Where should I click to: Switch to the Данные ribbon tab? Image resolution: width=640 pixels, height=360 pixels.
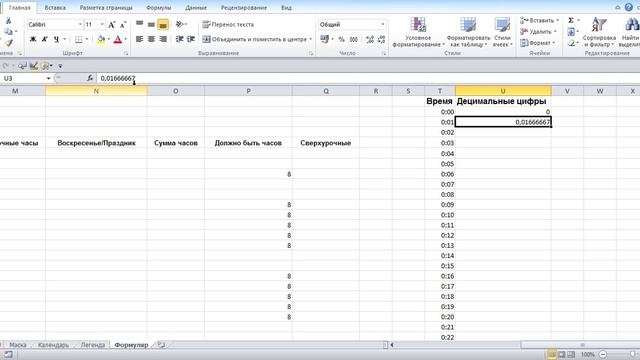(x=196, y=8)
